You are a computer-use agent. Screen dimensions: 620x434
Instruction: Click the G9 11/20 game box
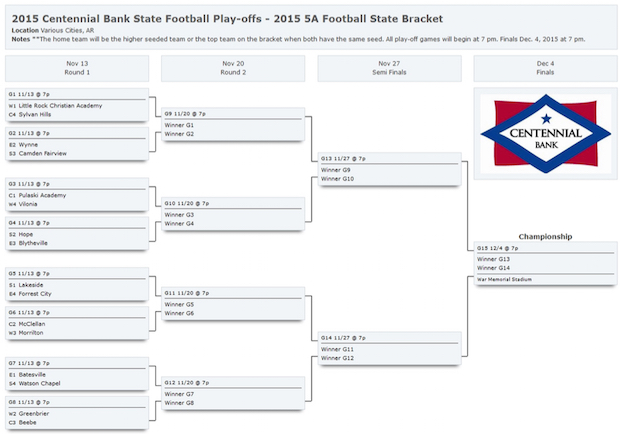(x=233, y=124)
